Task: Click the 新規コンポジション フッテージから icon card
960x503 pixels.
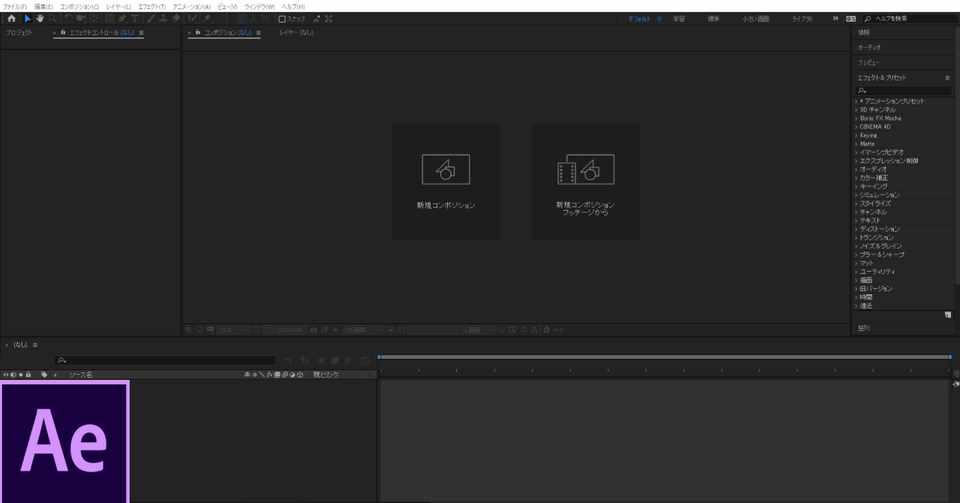Action: [586, 182]
